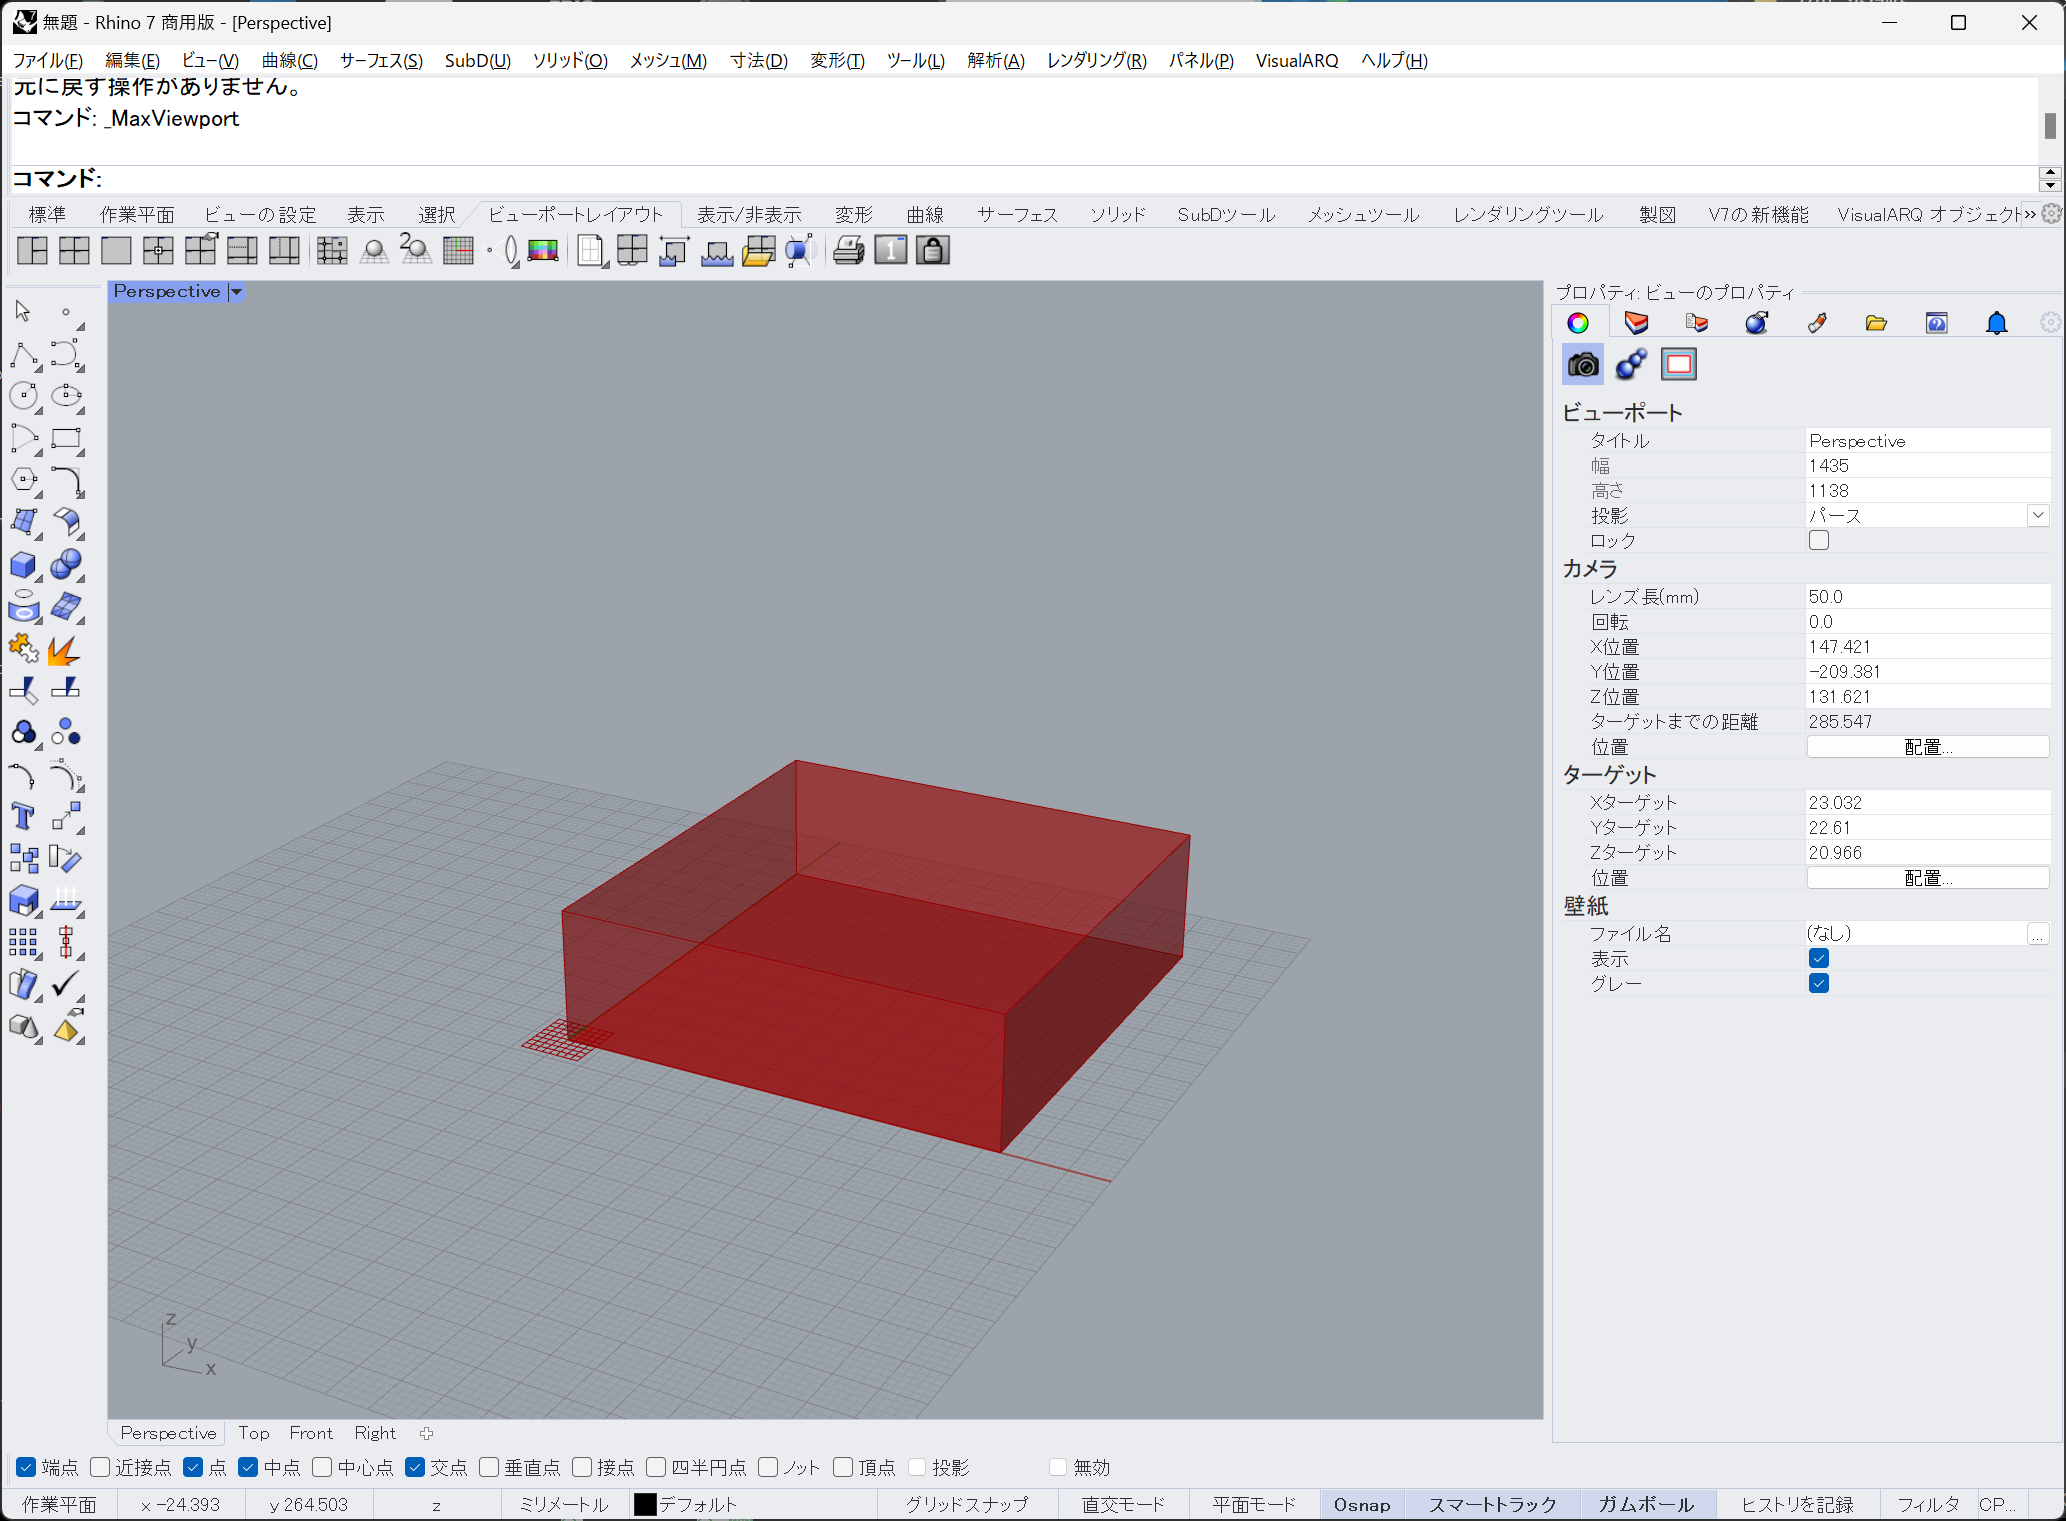Open the Perspective viewport title dropdown
This screenshot has width=2066, height=1521.
tap(237, 292)
